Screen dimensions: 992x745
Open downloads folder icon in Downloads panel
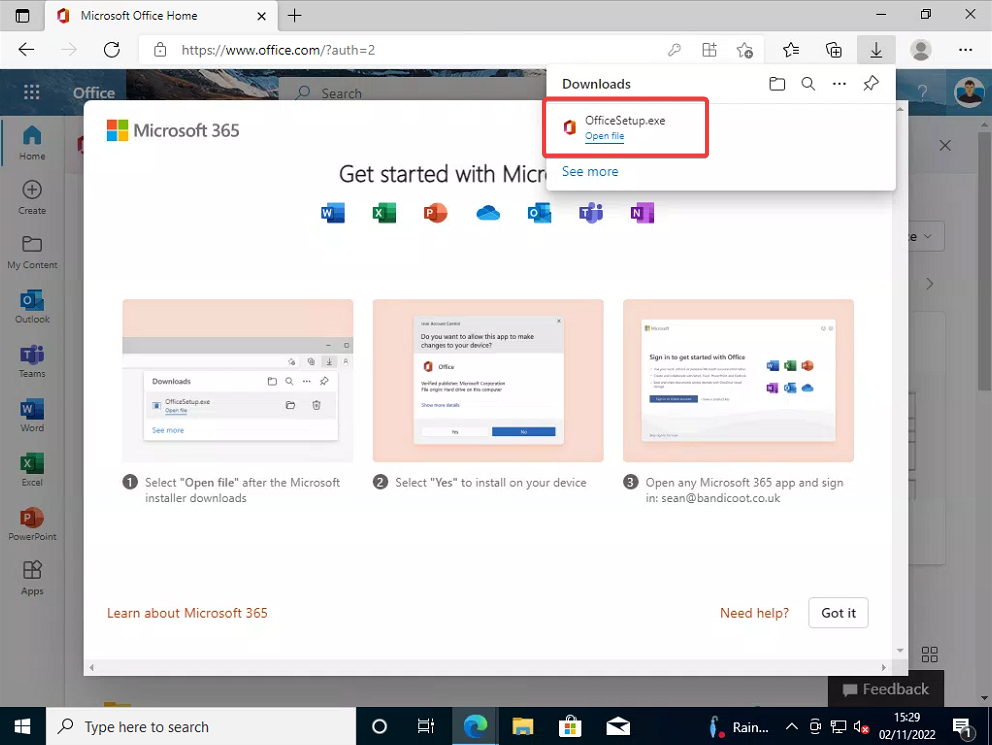pos(777,85)
